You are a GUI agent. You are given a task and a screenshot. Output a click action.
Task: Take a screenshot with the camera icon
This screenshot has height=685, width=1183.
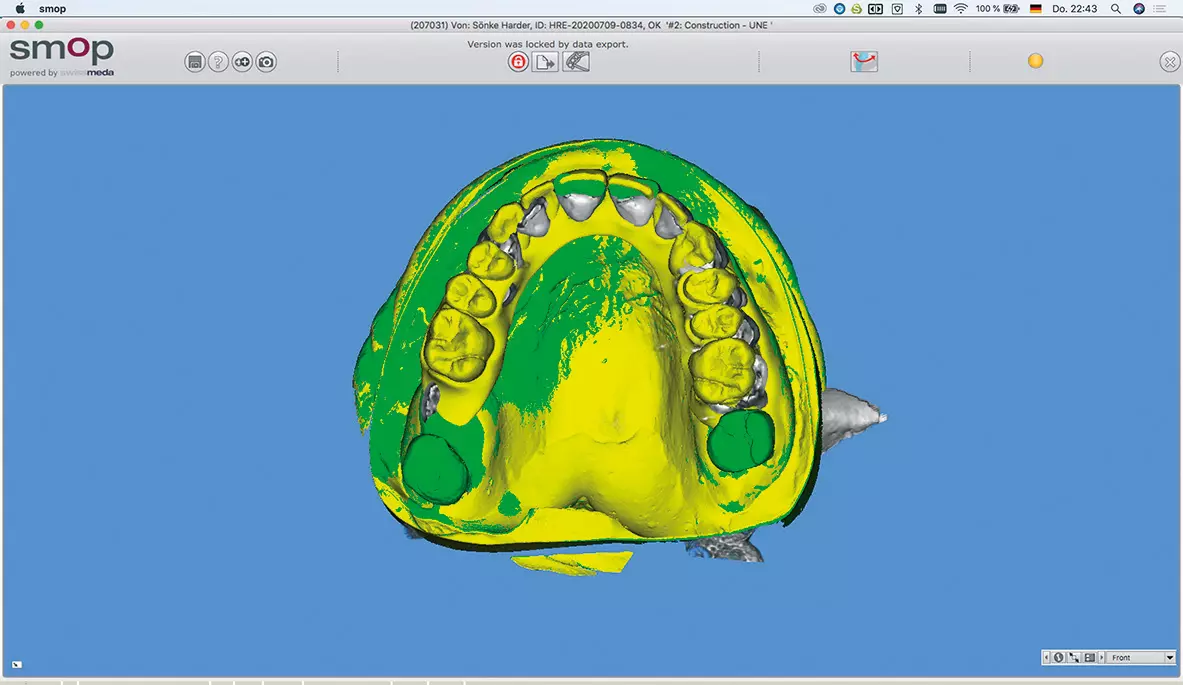[266, 62]
